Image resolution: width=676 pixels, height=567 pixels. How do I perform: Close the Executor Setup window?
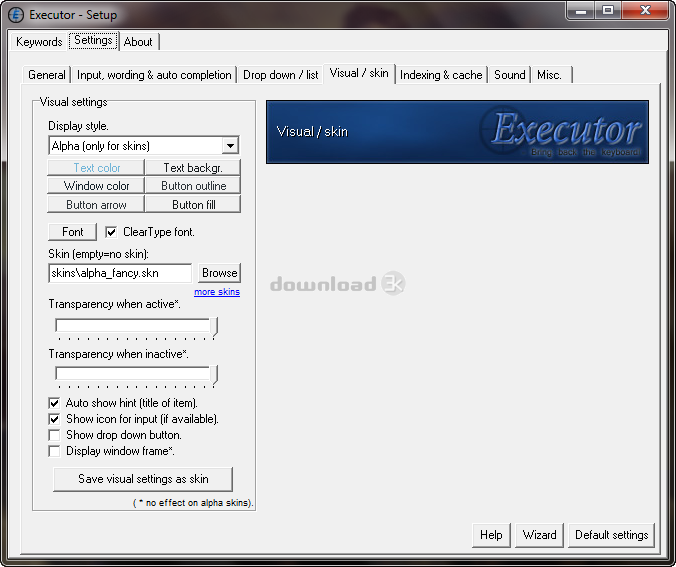coord(645,10)
